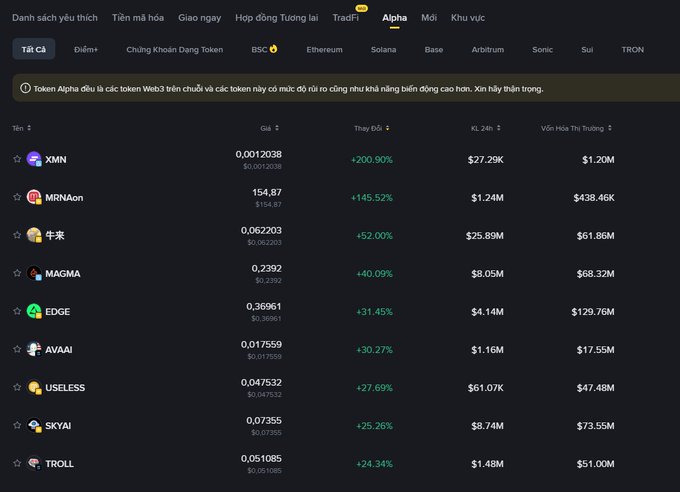Image resolution: width=680 pixels, height=492 pixels.
Task: Filter by Điểm+ category
Action: click(x=86, y=49)
